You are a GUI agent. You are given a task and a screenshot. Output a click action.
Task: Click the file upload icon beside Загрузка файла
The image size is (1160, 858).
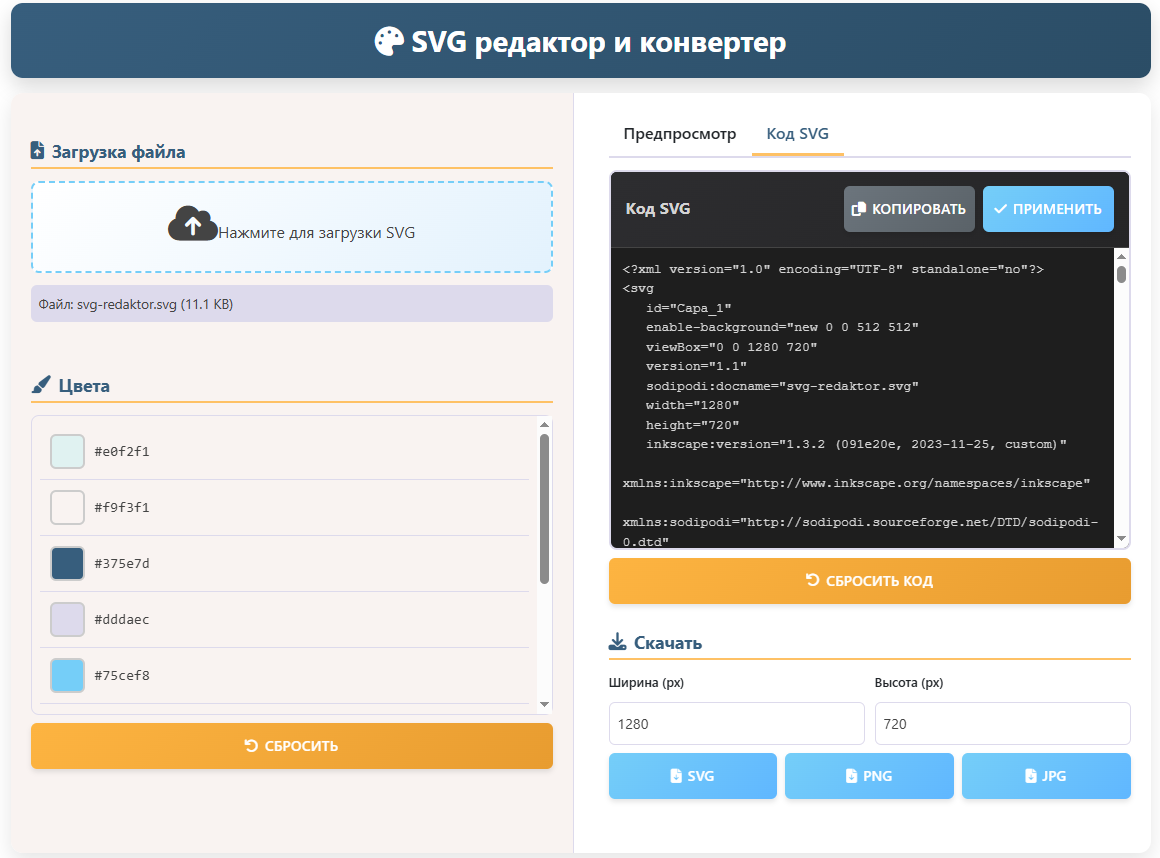click(37, 151)
